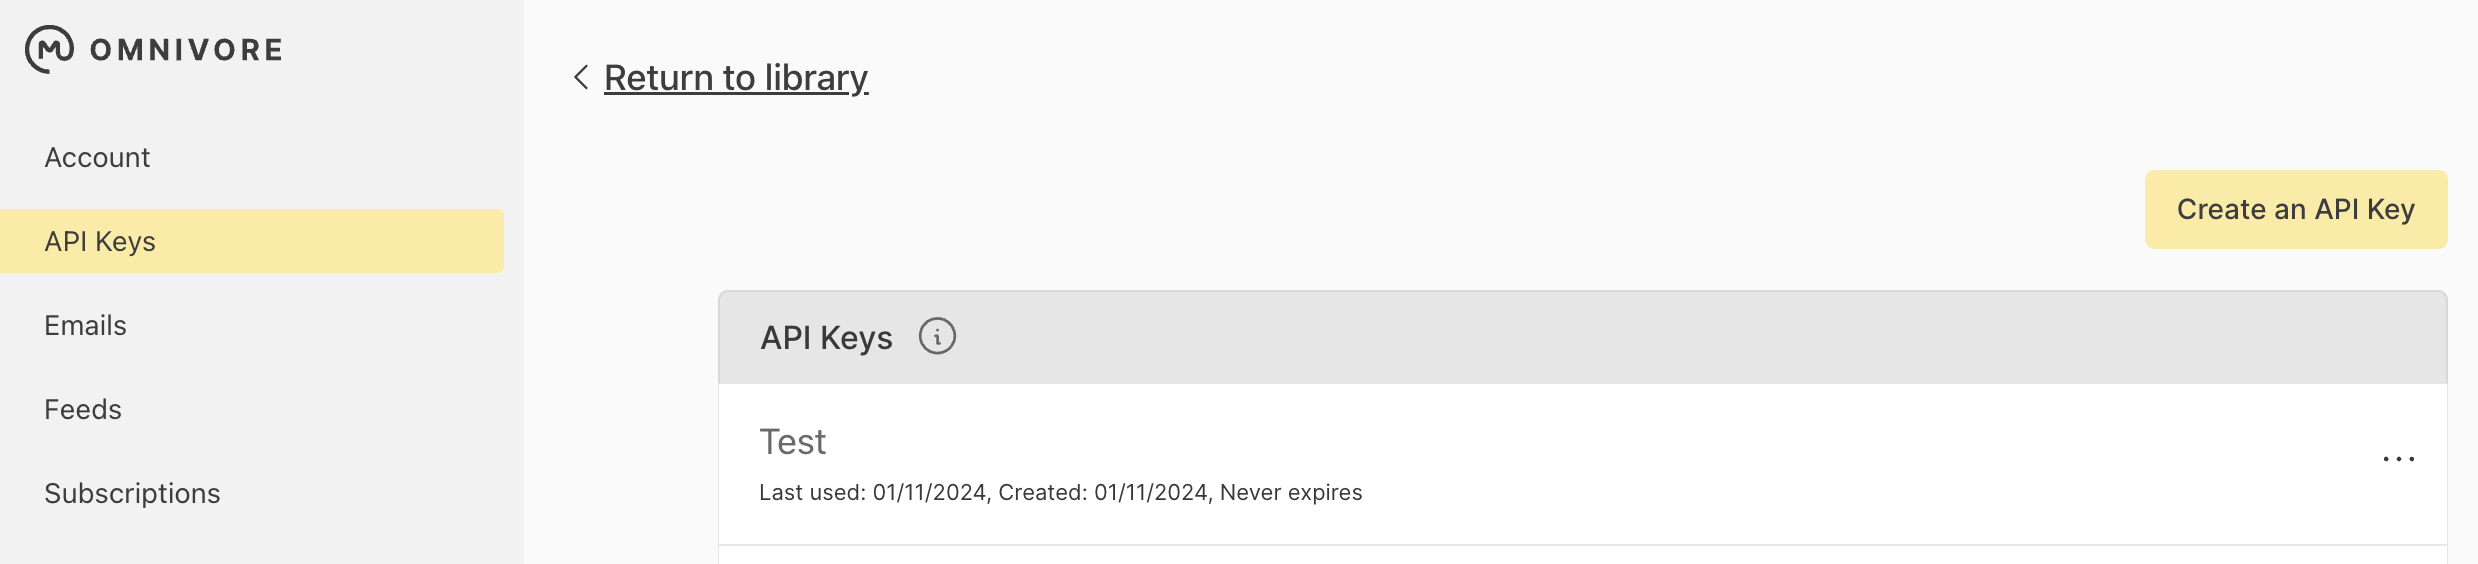Go to the Emails settings page

pyautogui.click(x=85, y=325)
